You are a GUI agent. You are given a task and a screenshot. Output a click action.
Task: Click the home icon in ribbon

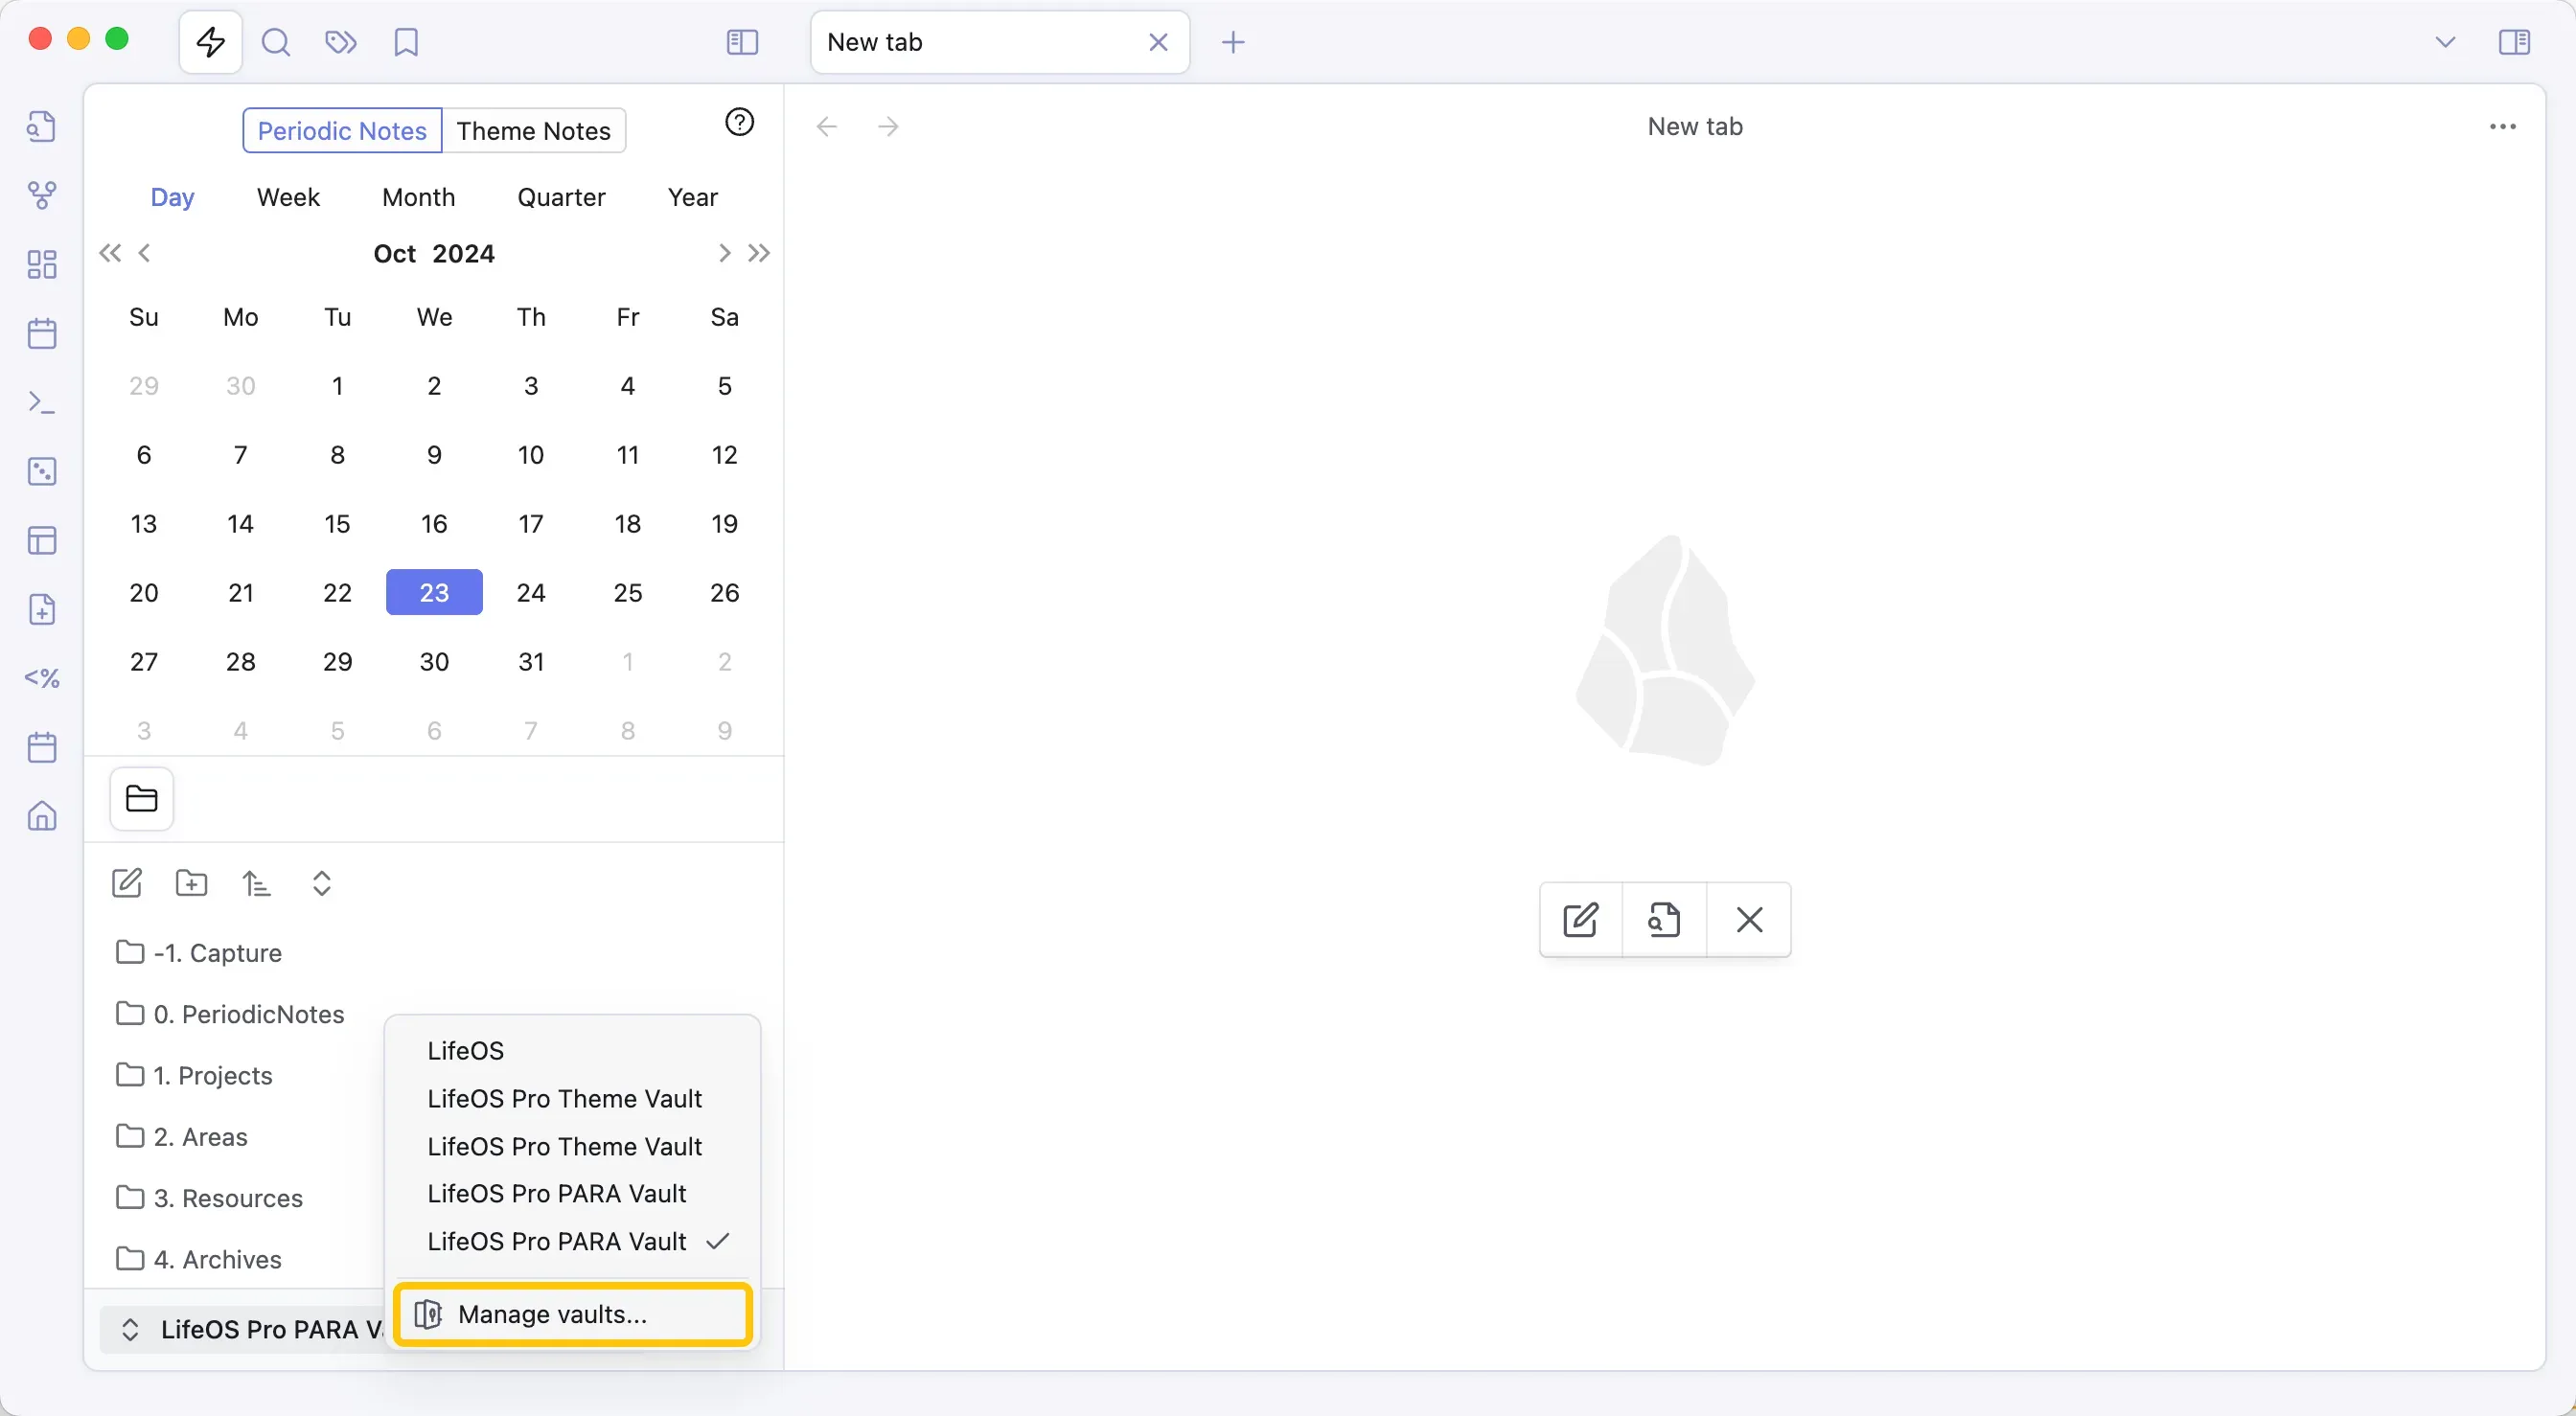pyautogui.click(x=41, y=816)
